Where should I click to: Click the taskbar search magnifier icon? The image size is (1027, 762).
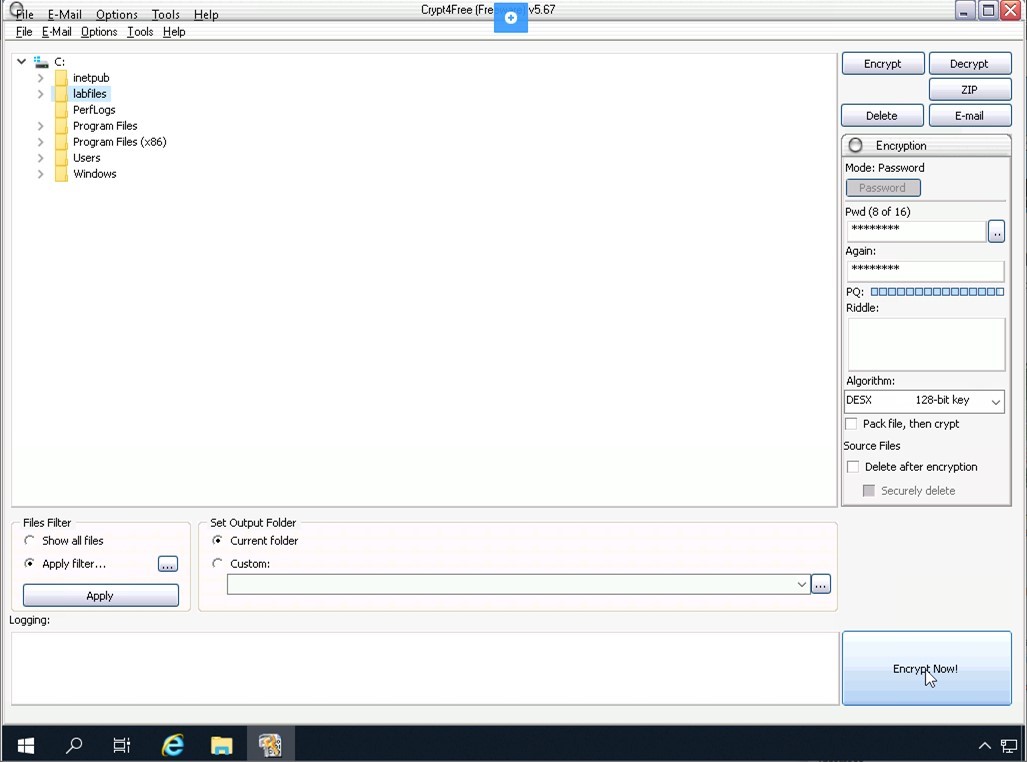pyautogui.click(x=74, y=745)
